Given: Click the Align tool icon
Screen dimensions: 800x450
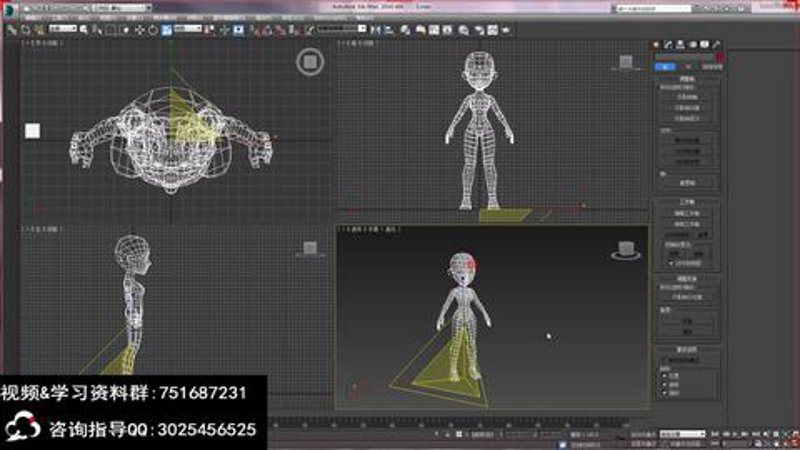Looking at the screenshot, I should pos(389,30).
